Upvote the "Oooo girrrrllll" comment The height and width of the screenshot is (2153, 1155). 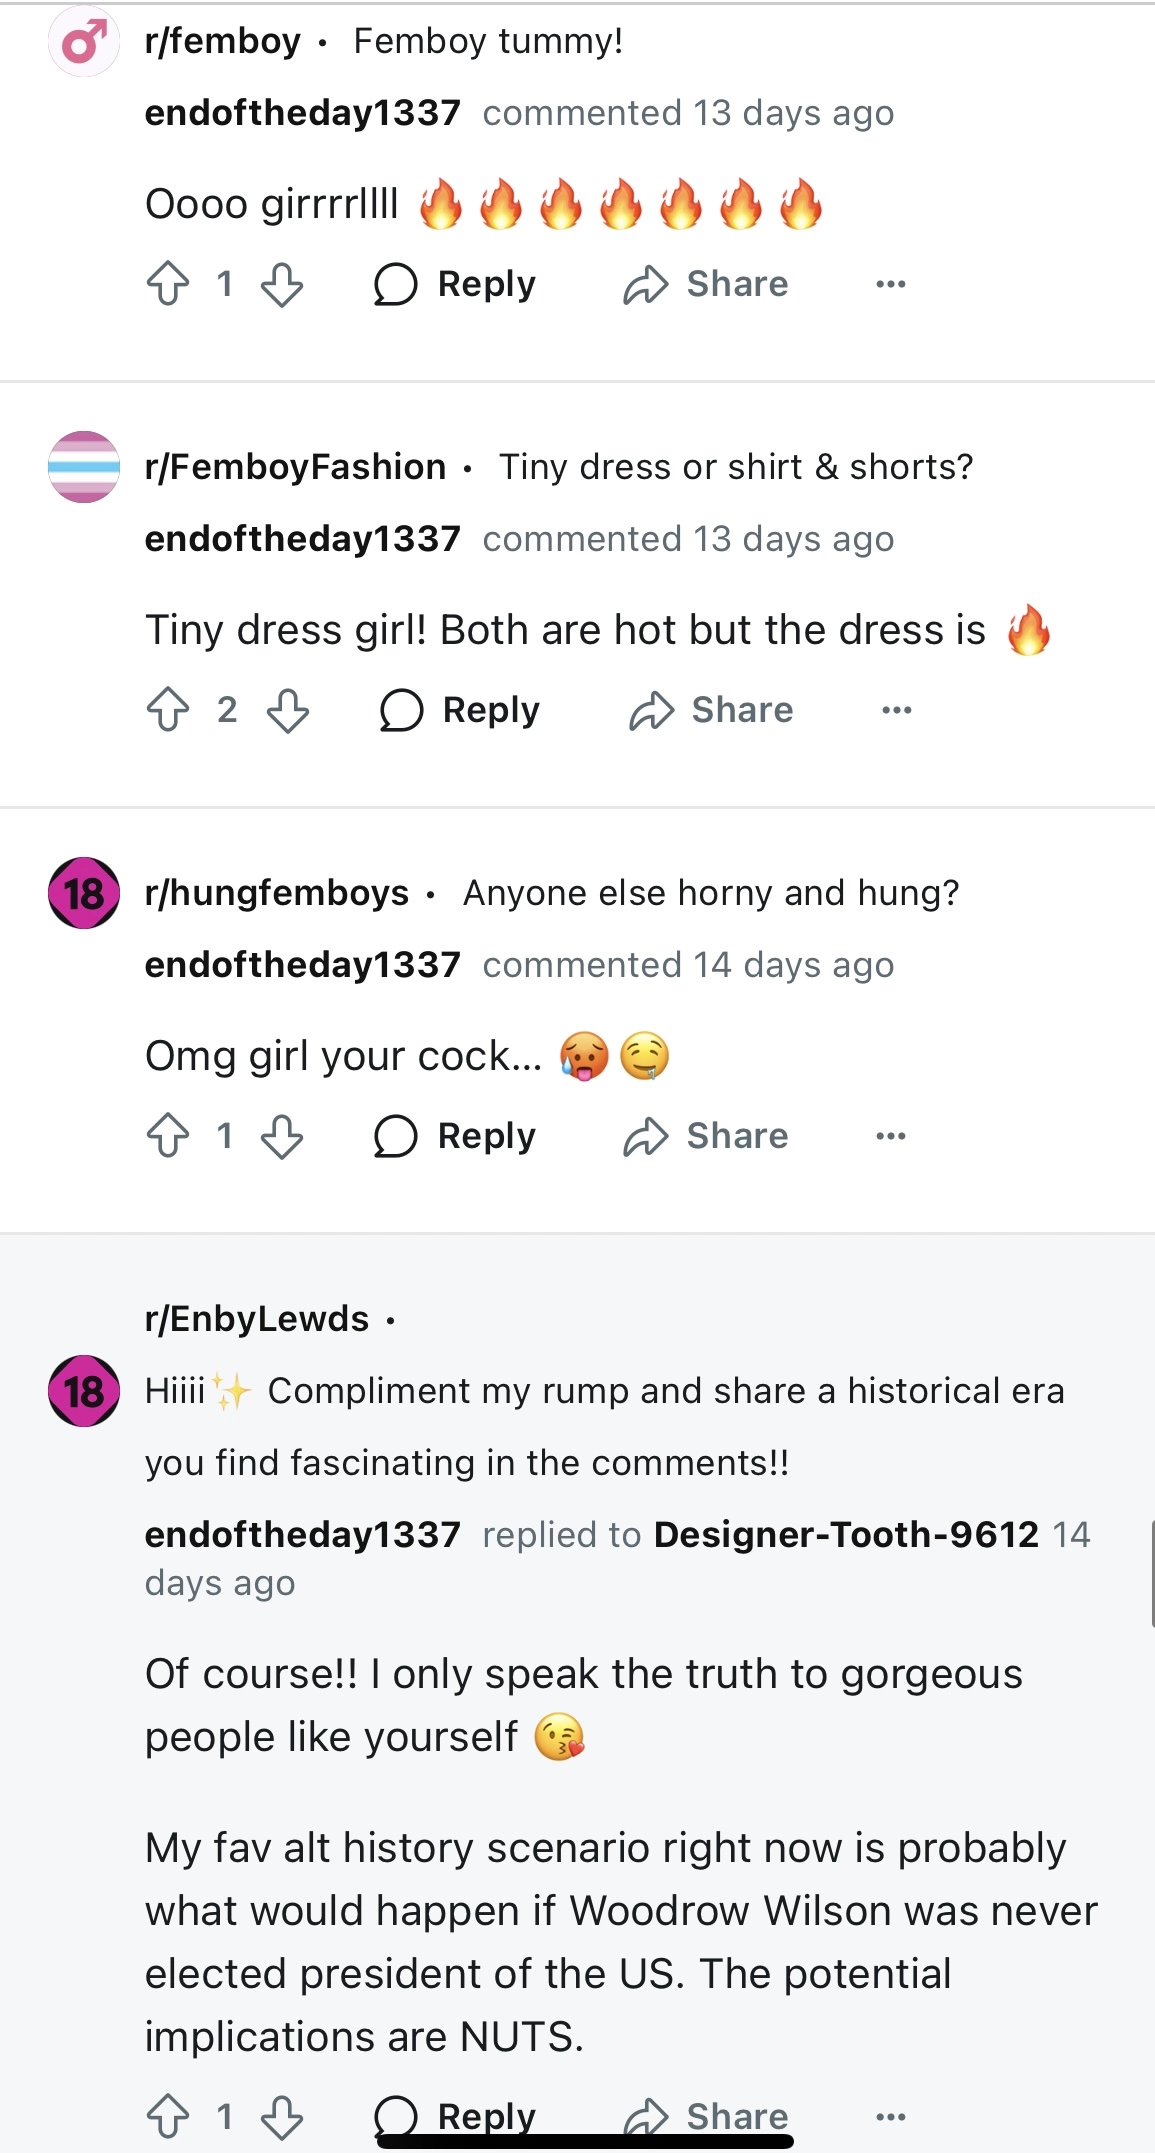point(168,284)
